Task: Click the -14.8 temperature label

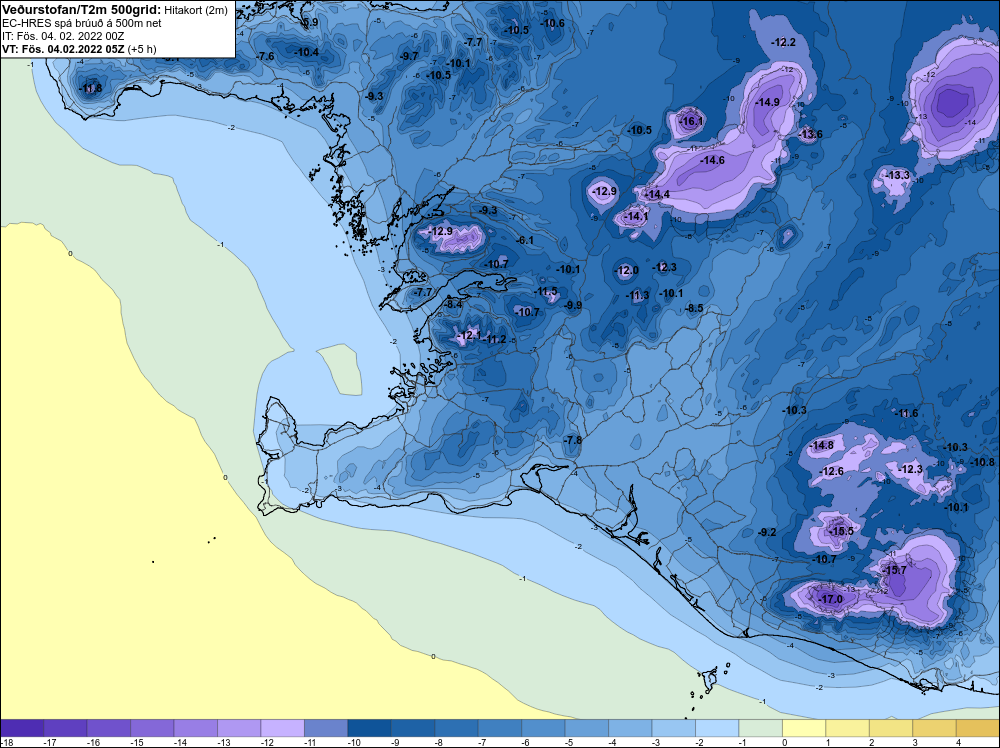Action: [821, 445]
